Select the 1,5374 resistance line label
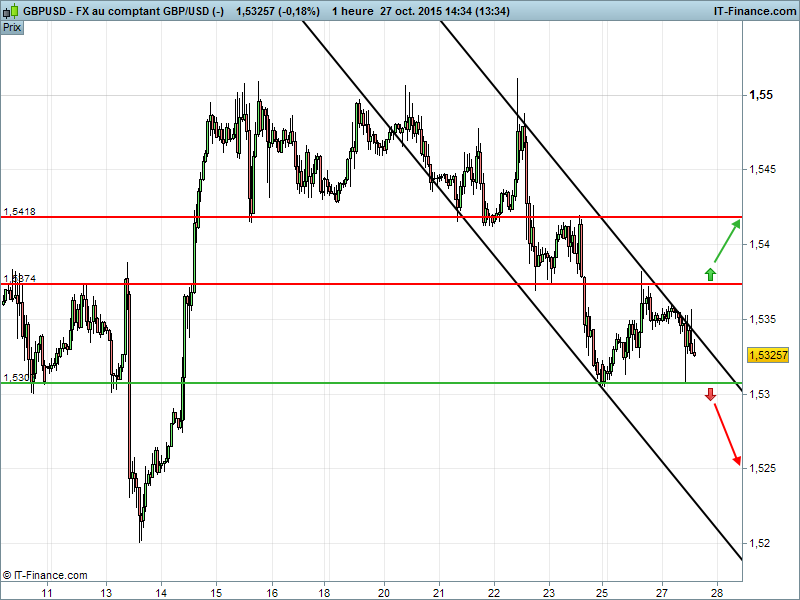Image resolution: width=800 pixels, height=600 pixels. point(19,278)
